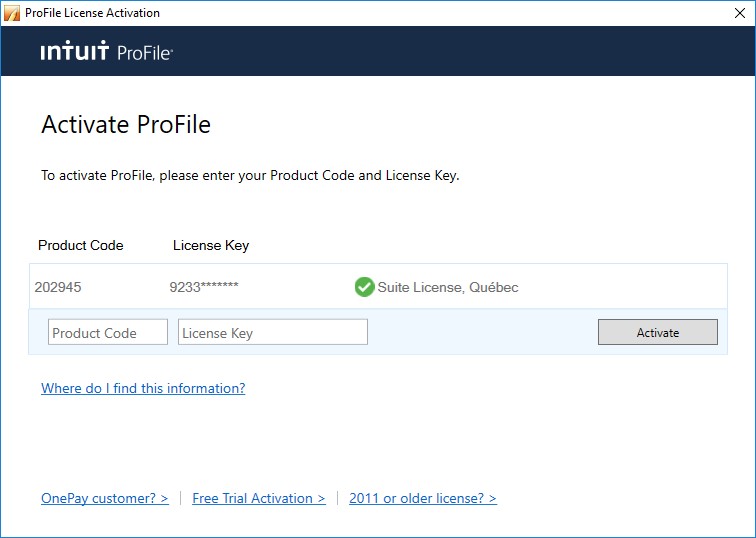Viewport: 756px width, 538px height.
Task: Click the green checkmark license status icon
Action: (364, 287)
